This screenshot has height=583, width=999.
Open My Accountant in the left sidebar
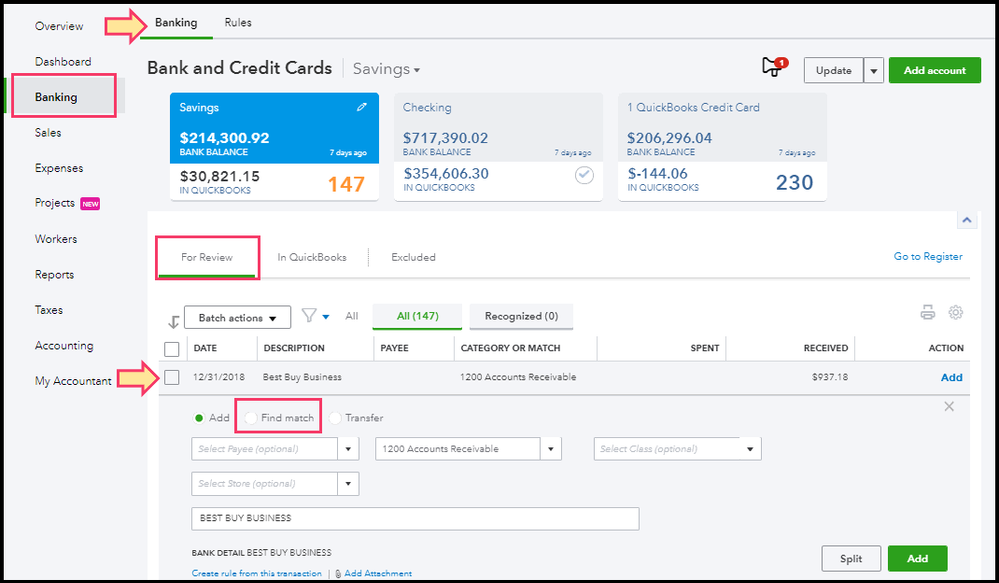73,381
